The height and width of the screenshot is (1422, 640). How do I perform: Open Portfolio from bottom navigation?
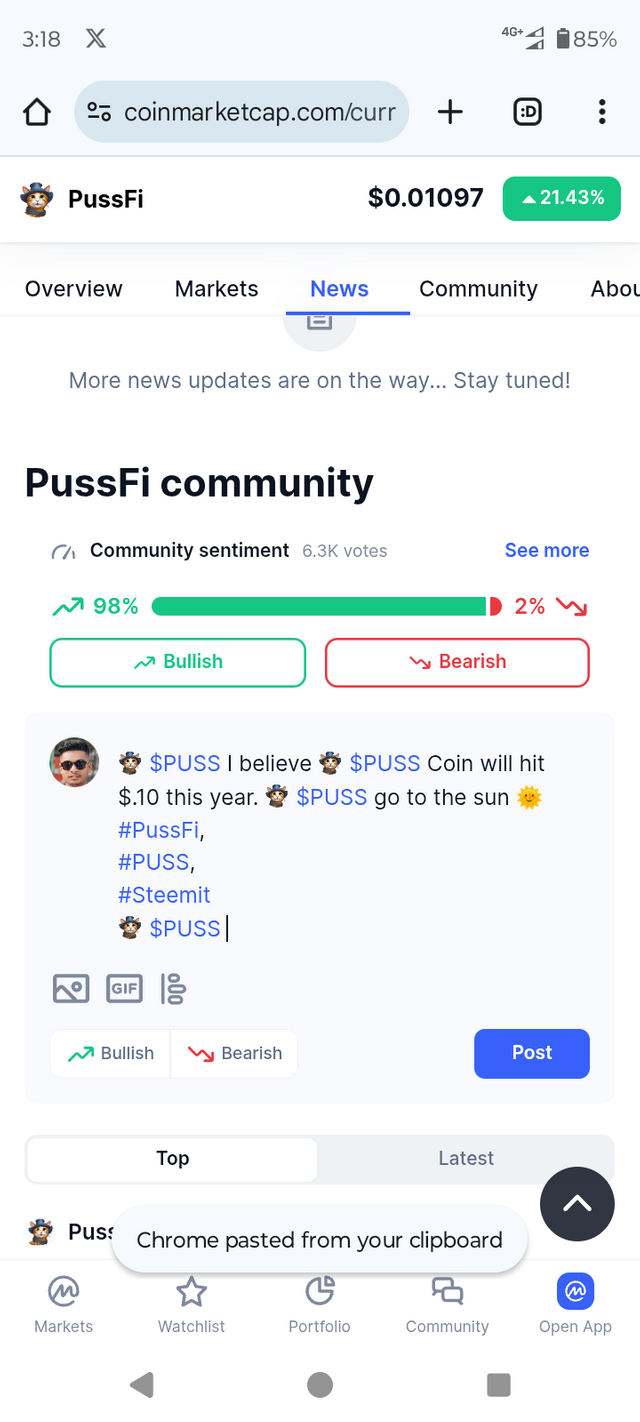[x=319, y=1306]
